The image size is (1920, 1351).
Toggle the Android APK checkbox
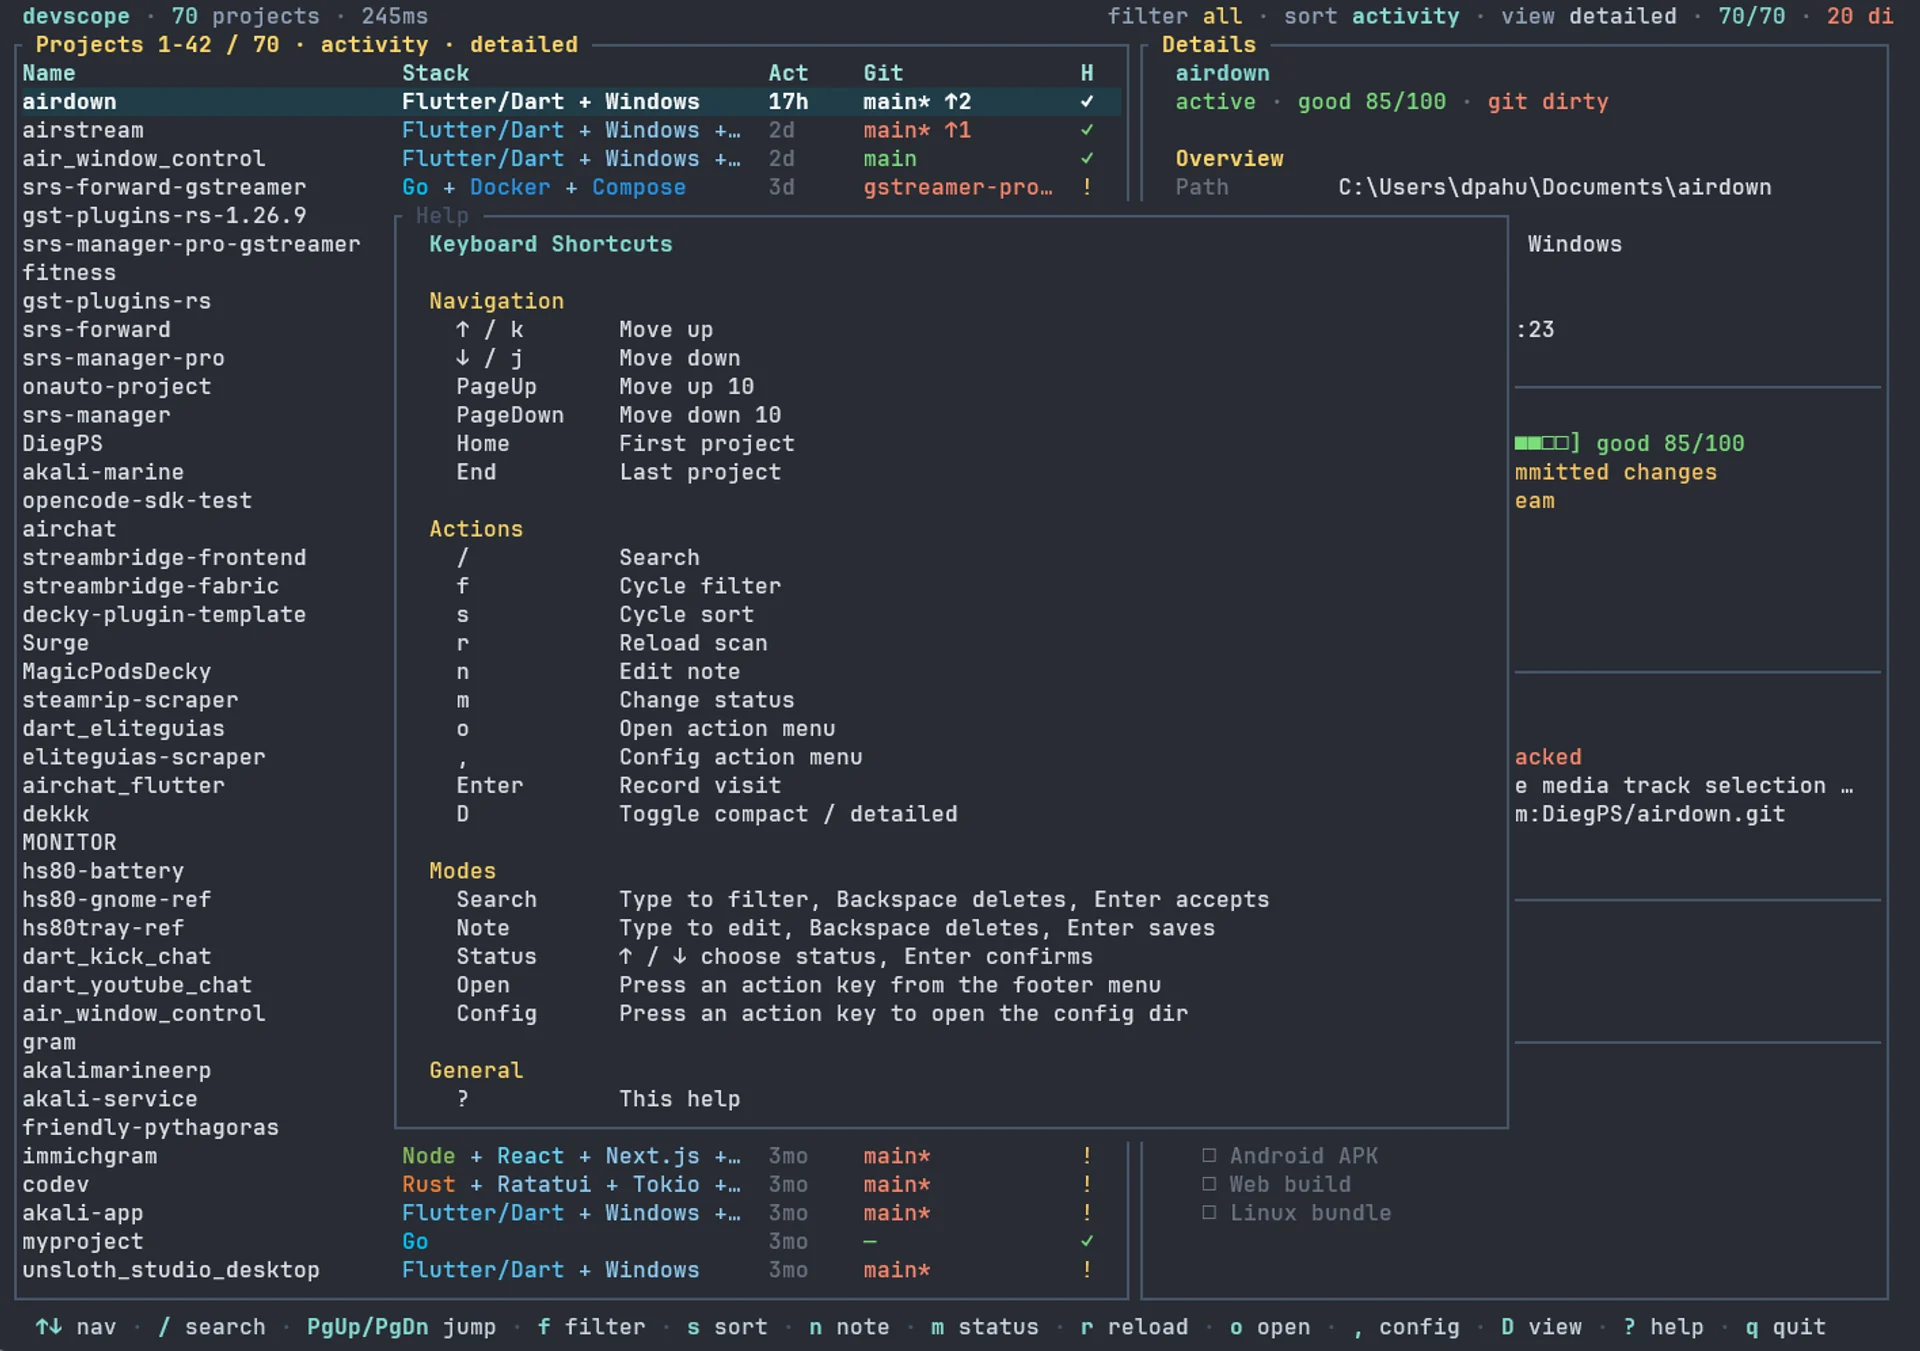pyautogui.click(x=1209, y=1156)
